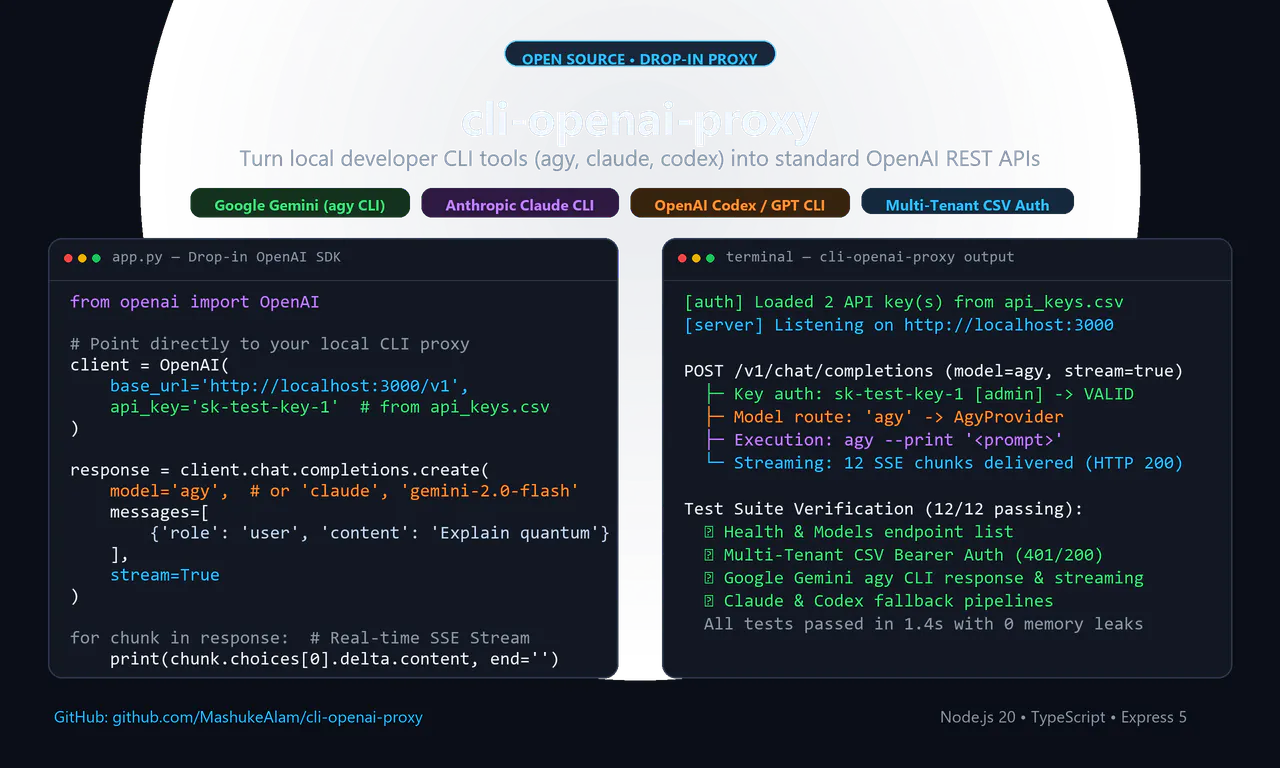Image resolution: width=1280 pixels, height=768 pixels.
Task: Click the 'response = client.chat.completions.create(' line
Action: tap(280, 470)
